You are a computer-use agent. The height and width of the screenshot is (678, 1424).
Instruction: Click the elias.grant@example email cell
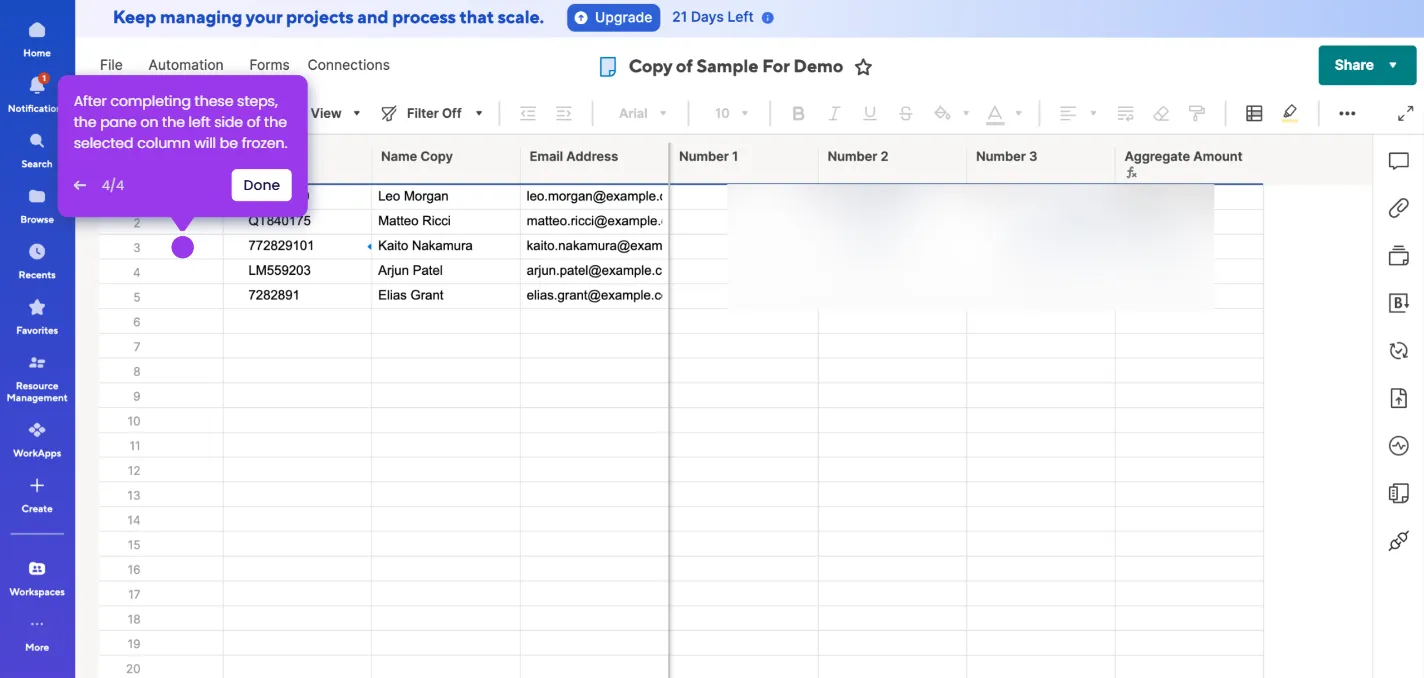(594, 296)
